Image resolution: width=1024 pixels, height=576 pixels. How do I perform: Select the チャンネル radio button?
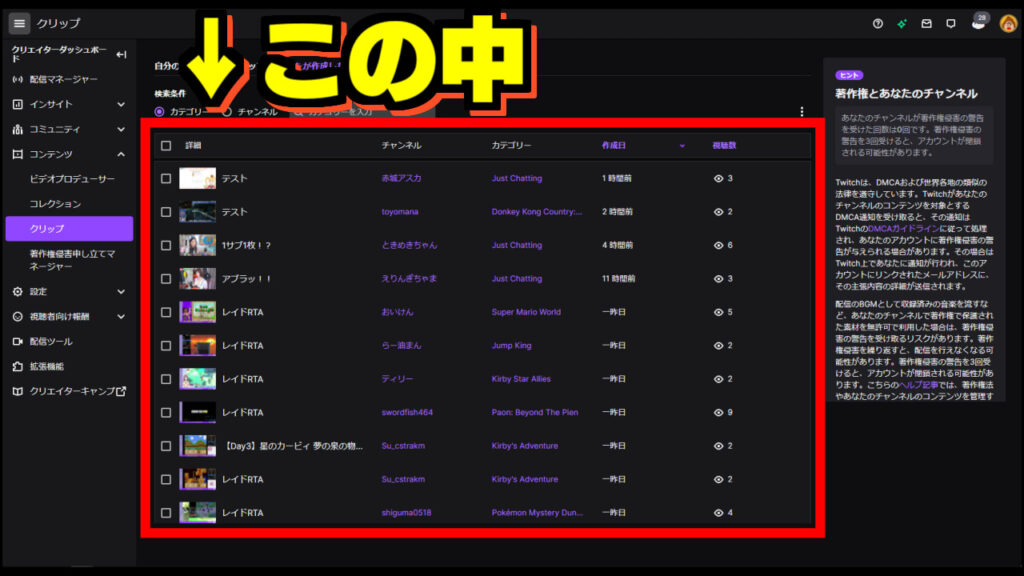coord(227,112)
